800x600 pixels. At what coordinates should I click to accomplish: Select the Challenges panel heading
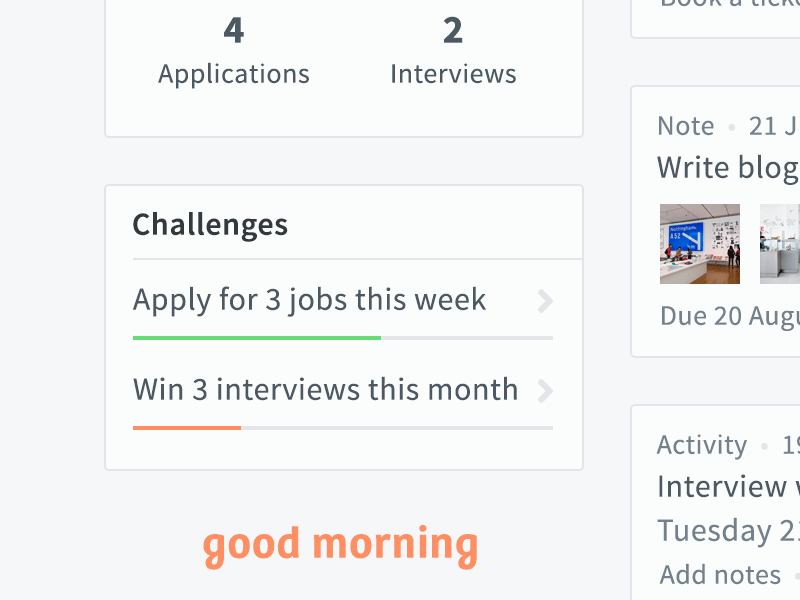point(210,224)
